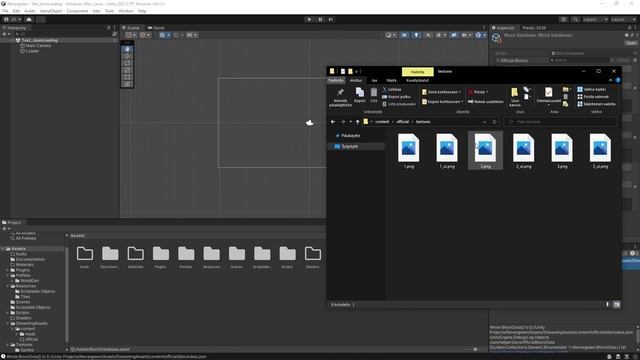The width and height of the screenshot is (640, 360).
Task: Open the Layers dropdown
Action: tap(595, 19)
